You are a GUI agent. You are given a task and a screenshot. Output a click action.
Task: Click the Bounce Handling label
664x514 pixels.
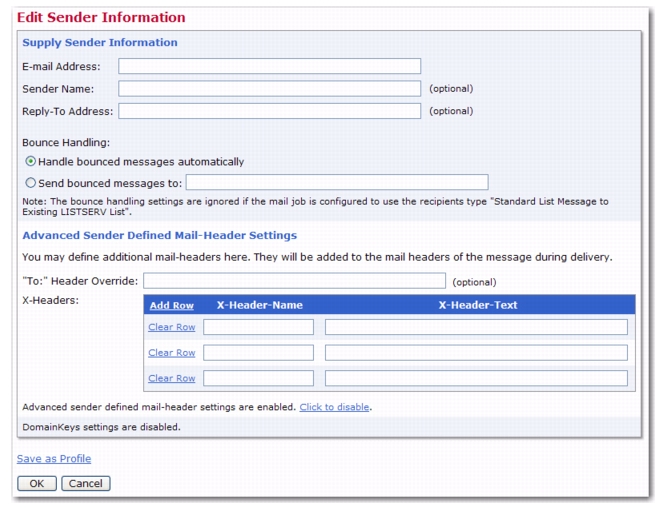[66, 143]
